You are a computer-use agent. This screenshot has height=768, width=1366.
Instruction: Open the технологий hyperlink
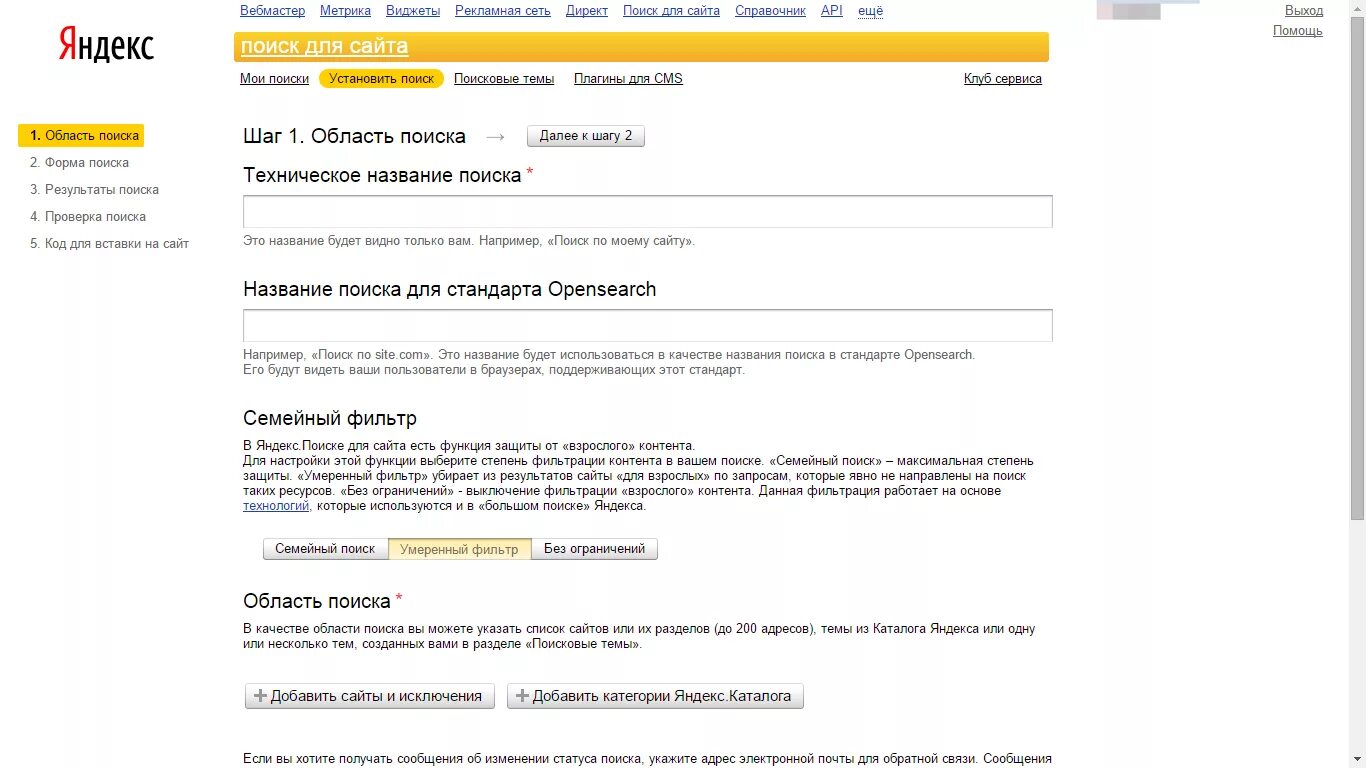(x=277, y=506)
